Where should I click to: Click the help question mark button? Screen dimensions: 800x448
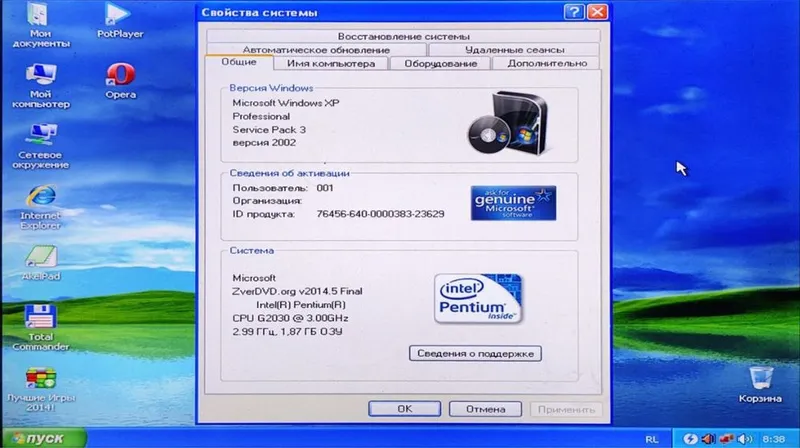(x=574, y=12)
